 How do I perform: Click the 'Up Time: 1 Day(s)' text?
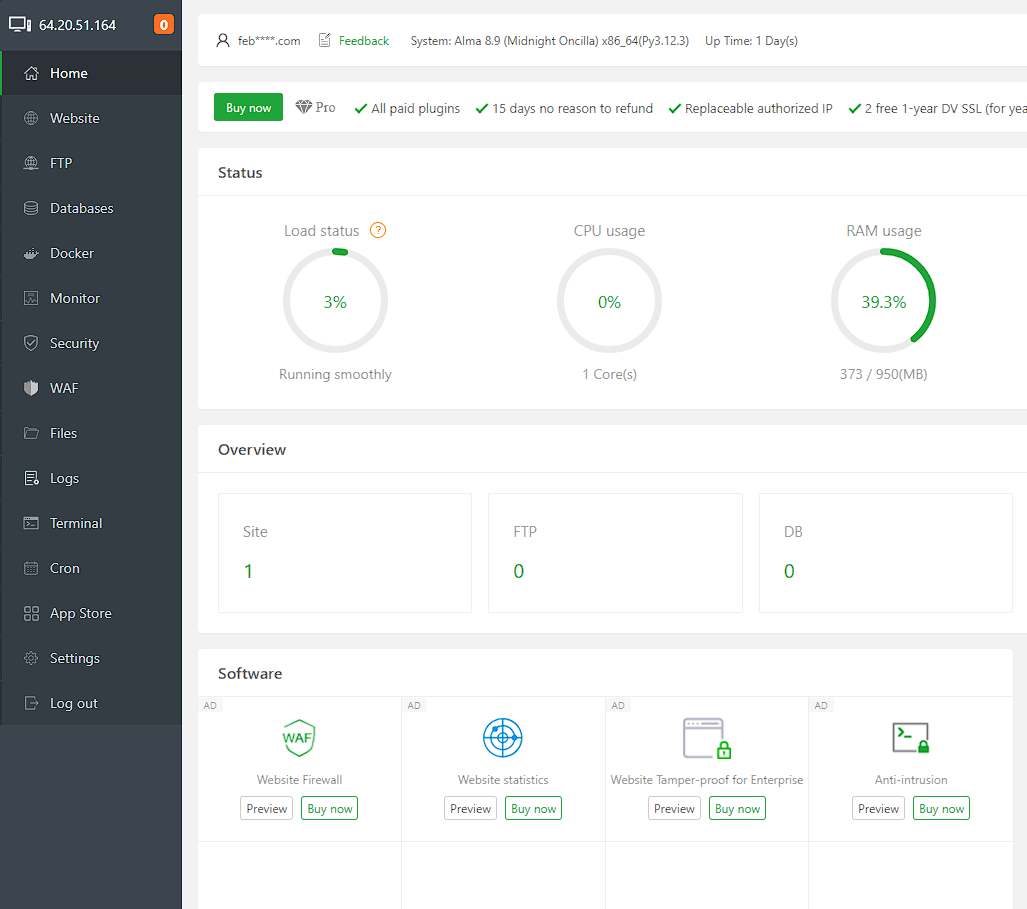pos(751,41)
